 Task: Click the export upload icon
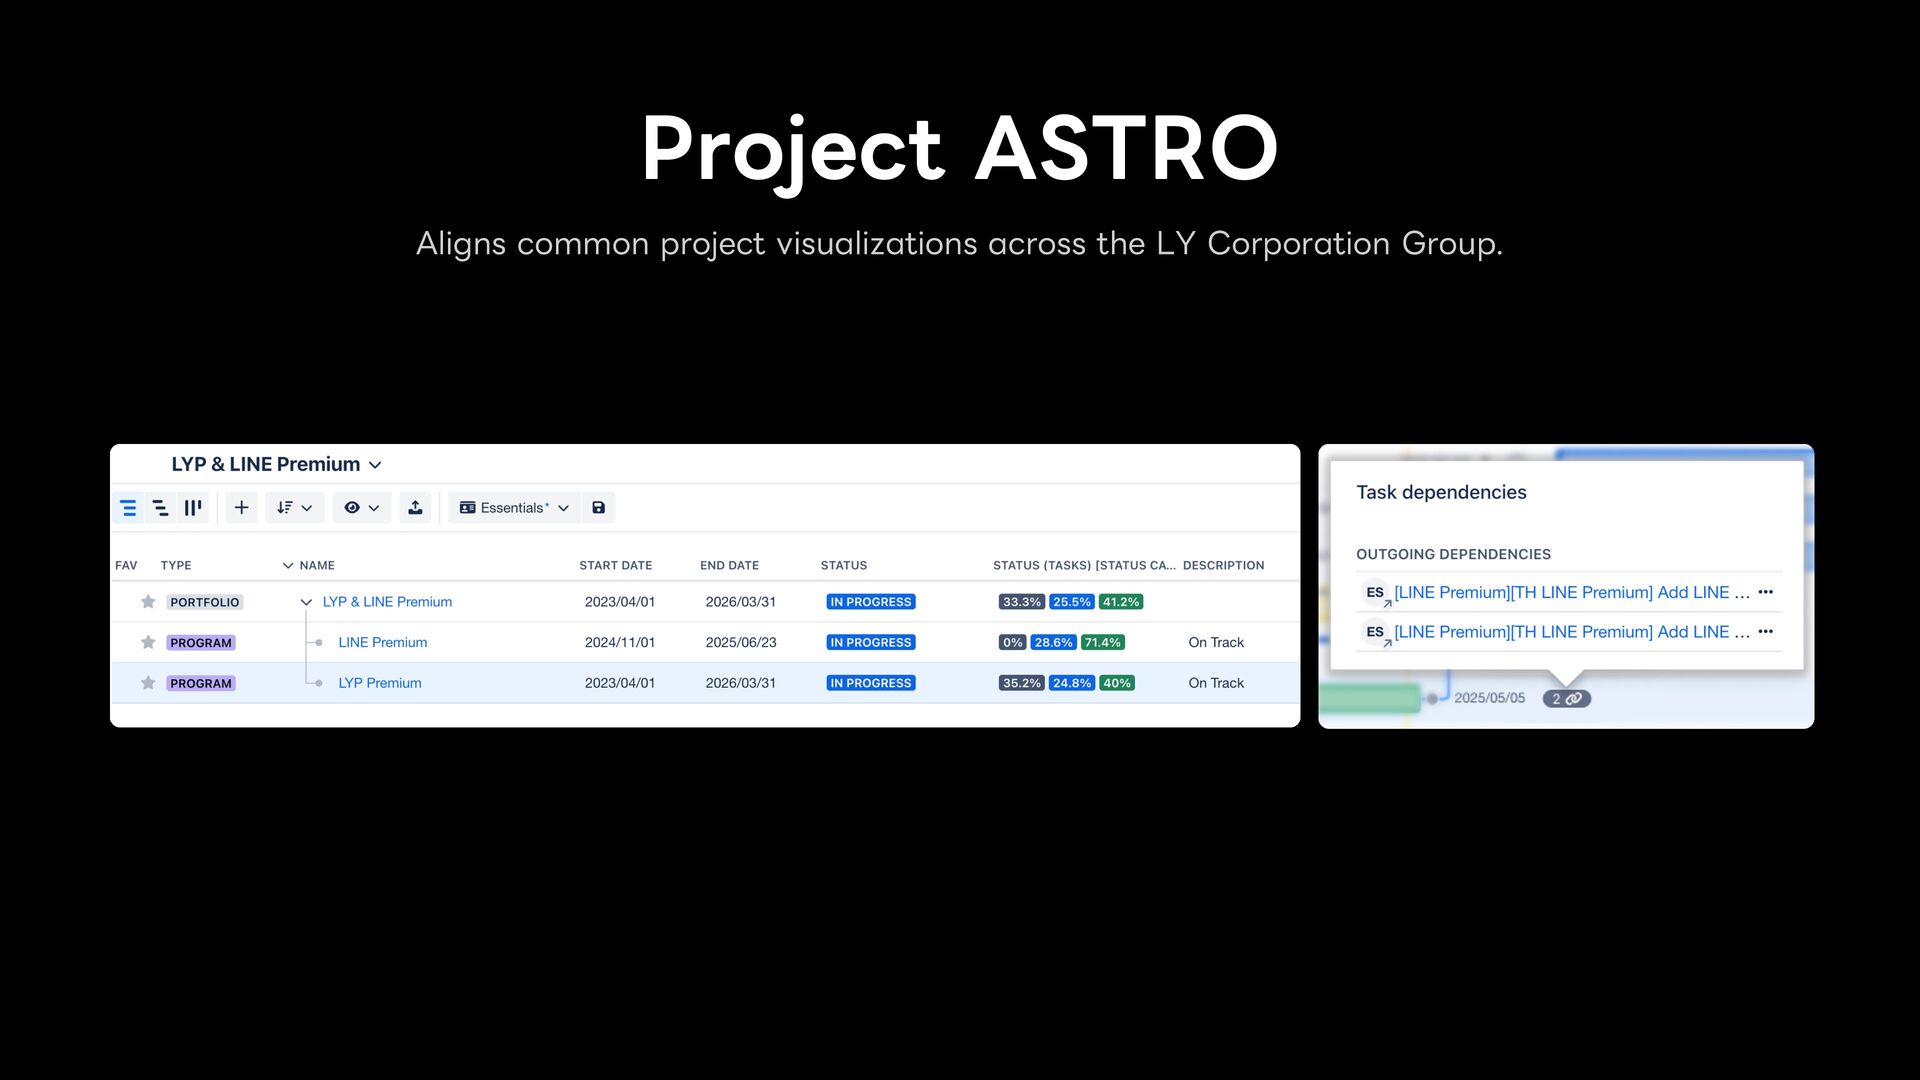click(x=415, y=508)
